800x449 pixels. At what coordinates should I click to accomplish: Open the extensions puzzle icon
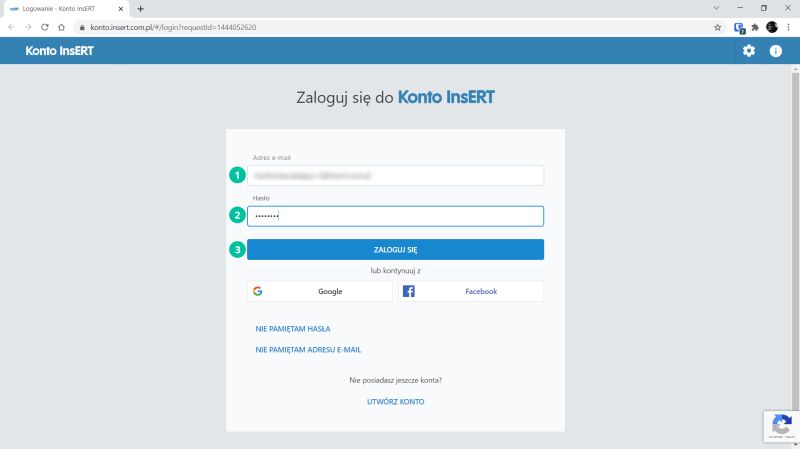[755, 28]
